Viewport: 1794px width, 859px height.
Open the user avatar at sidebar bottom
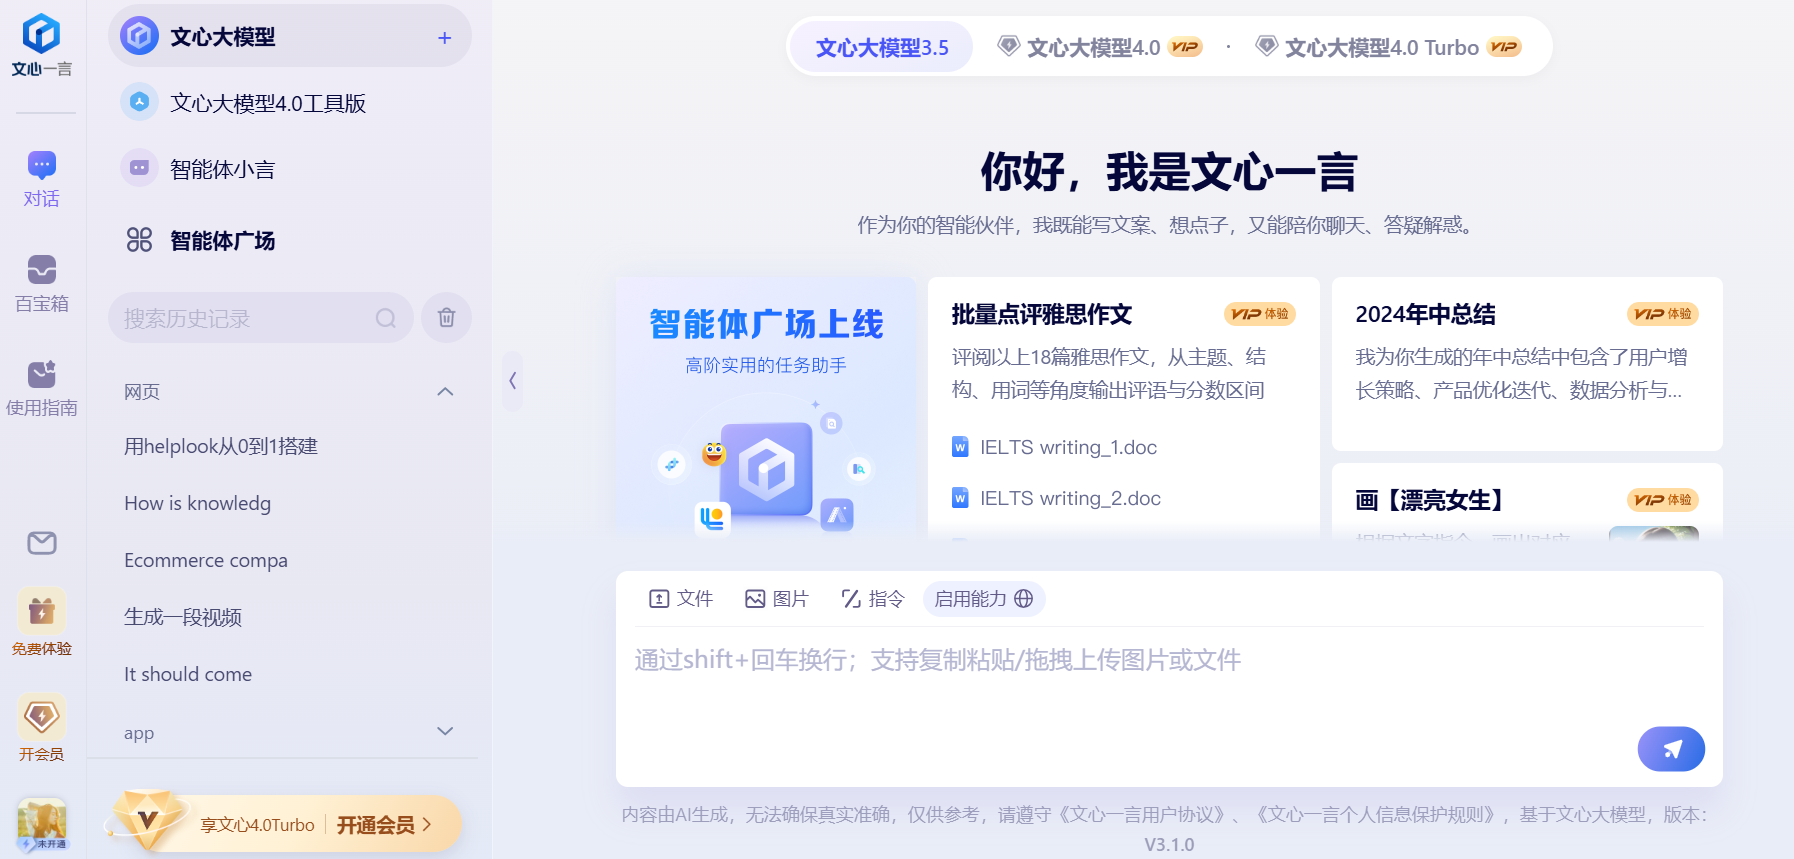pyautogui.click(x=41, y=824)
